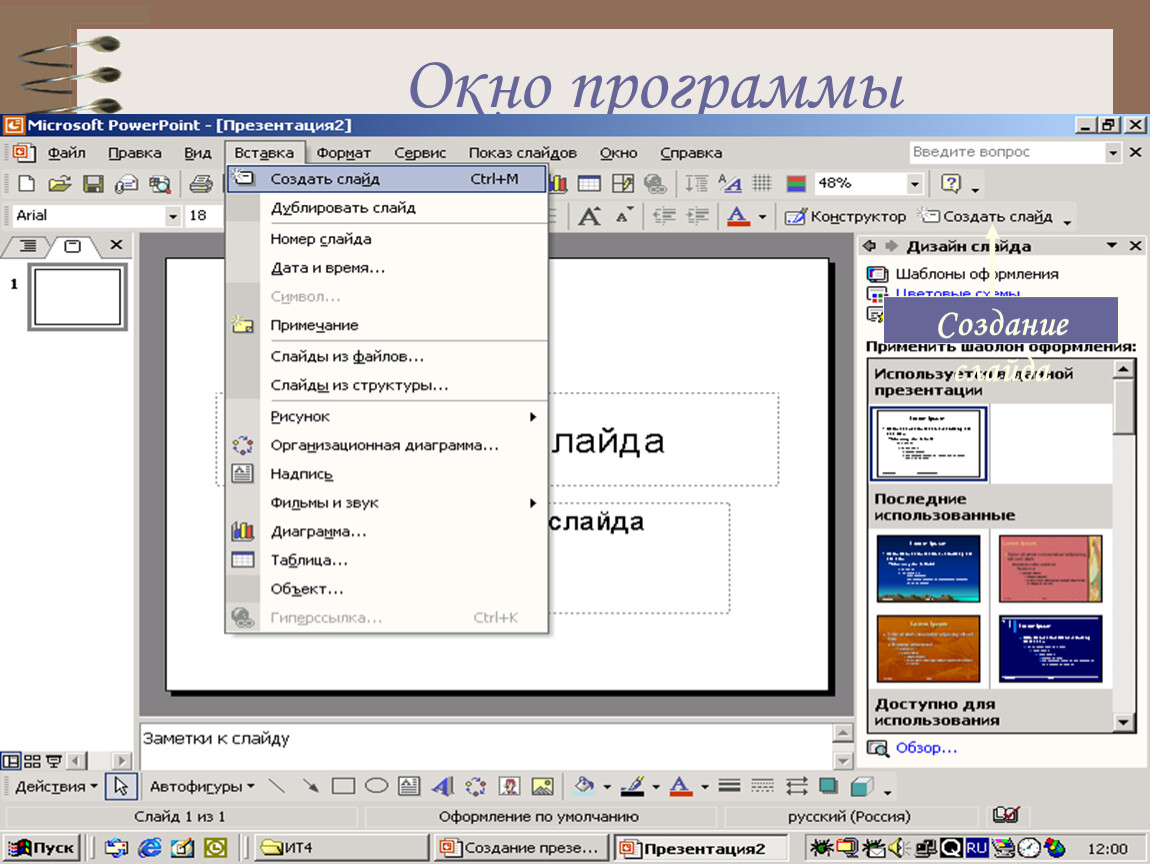The height and width of the screenshot is (864, 1150).
Task: Open the Показ слайдов menu
Action: click(x=522, y=153)
